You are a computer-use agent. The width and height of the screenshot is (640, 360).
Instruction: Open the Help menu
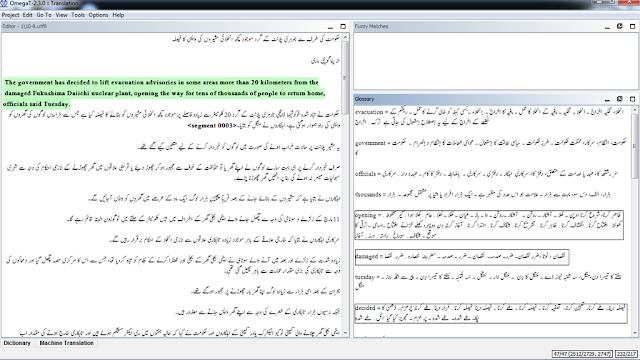coord(118,15)
